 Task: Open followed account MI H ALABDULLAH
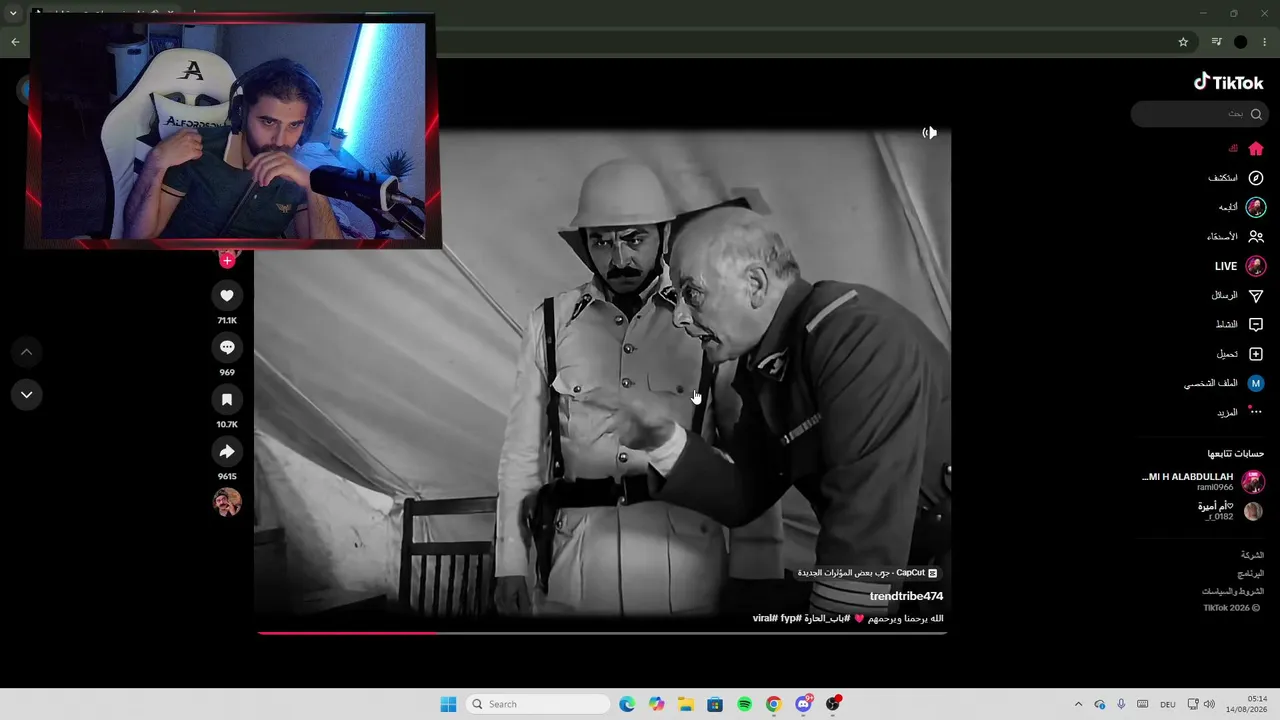(x=1203, y=482)
